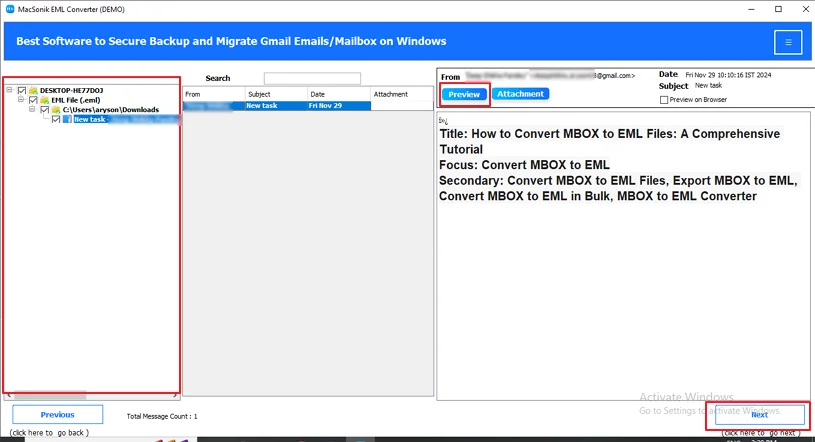The width and height of the screenshot is (815, 442).
Task: Switch to the Preview tab
Action: pyautogui.click(x=464, y=95)
